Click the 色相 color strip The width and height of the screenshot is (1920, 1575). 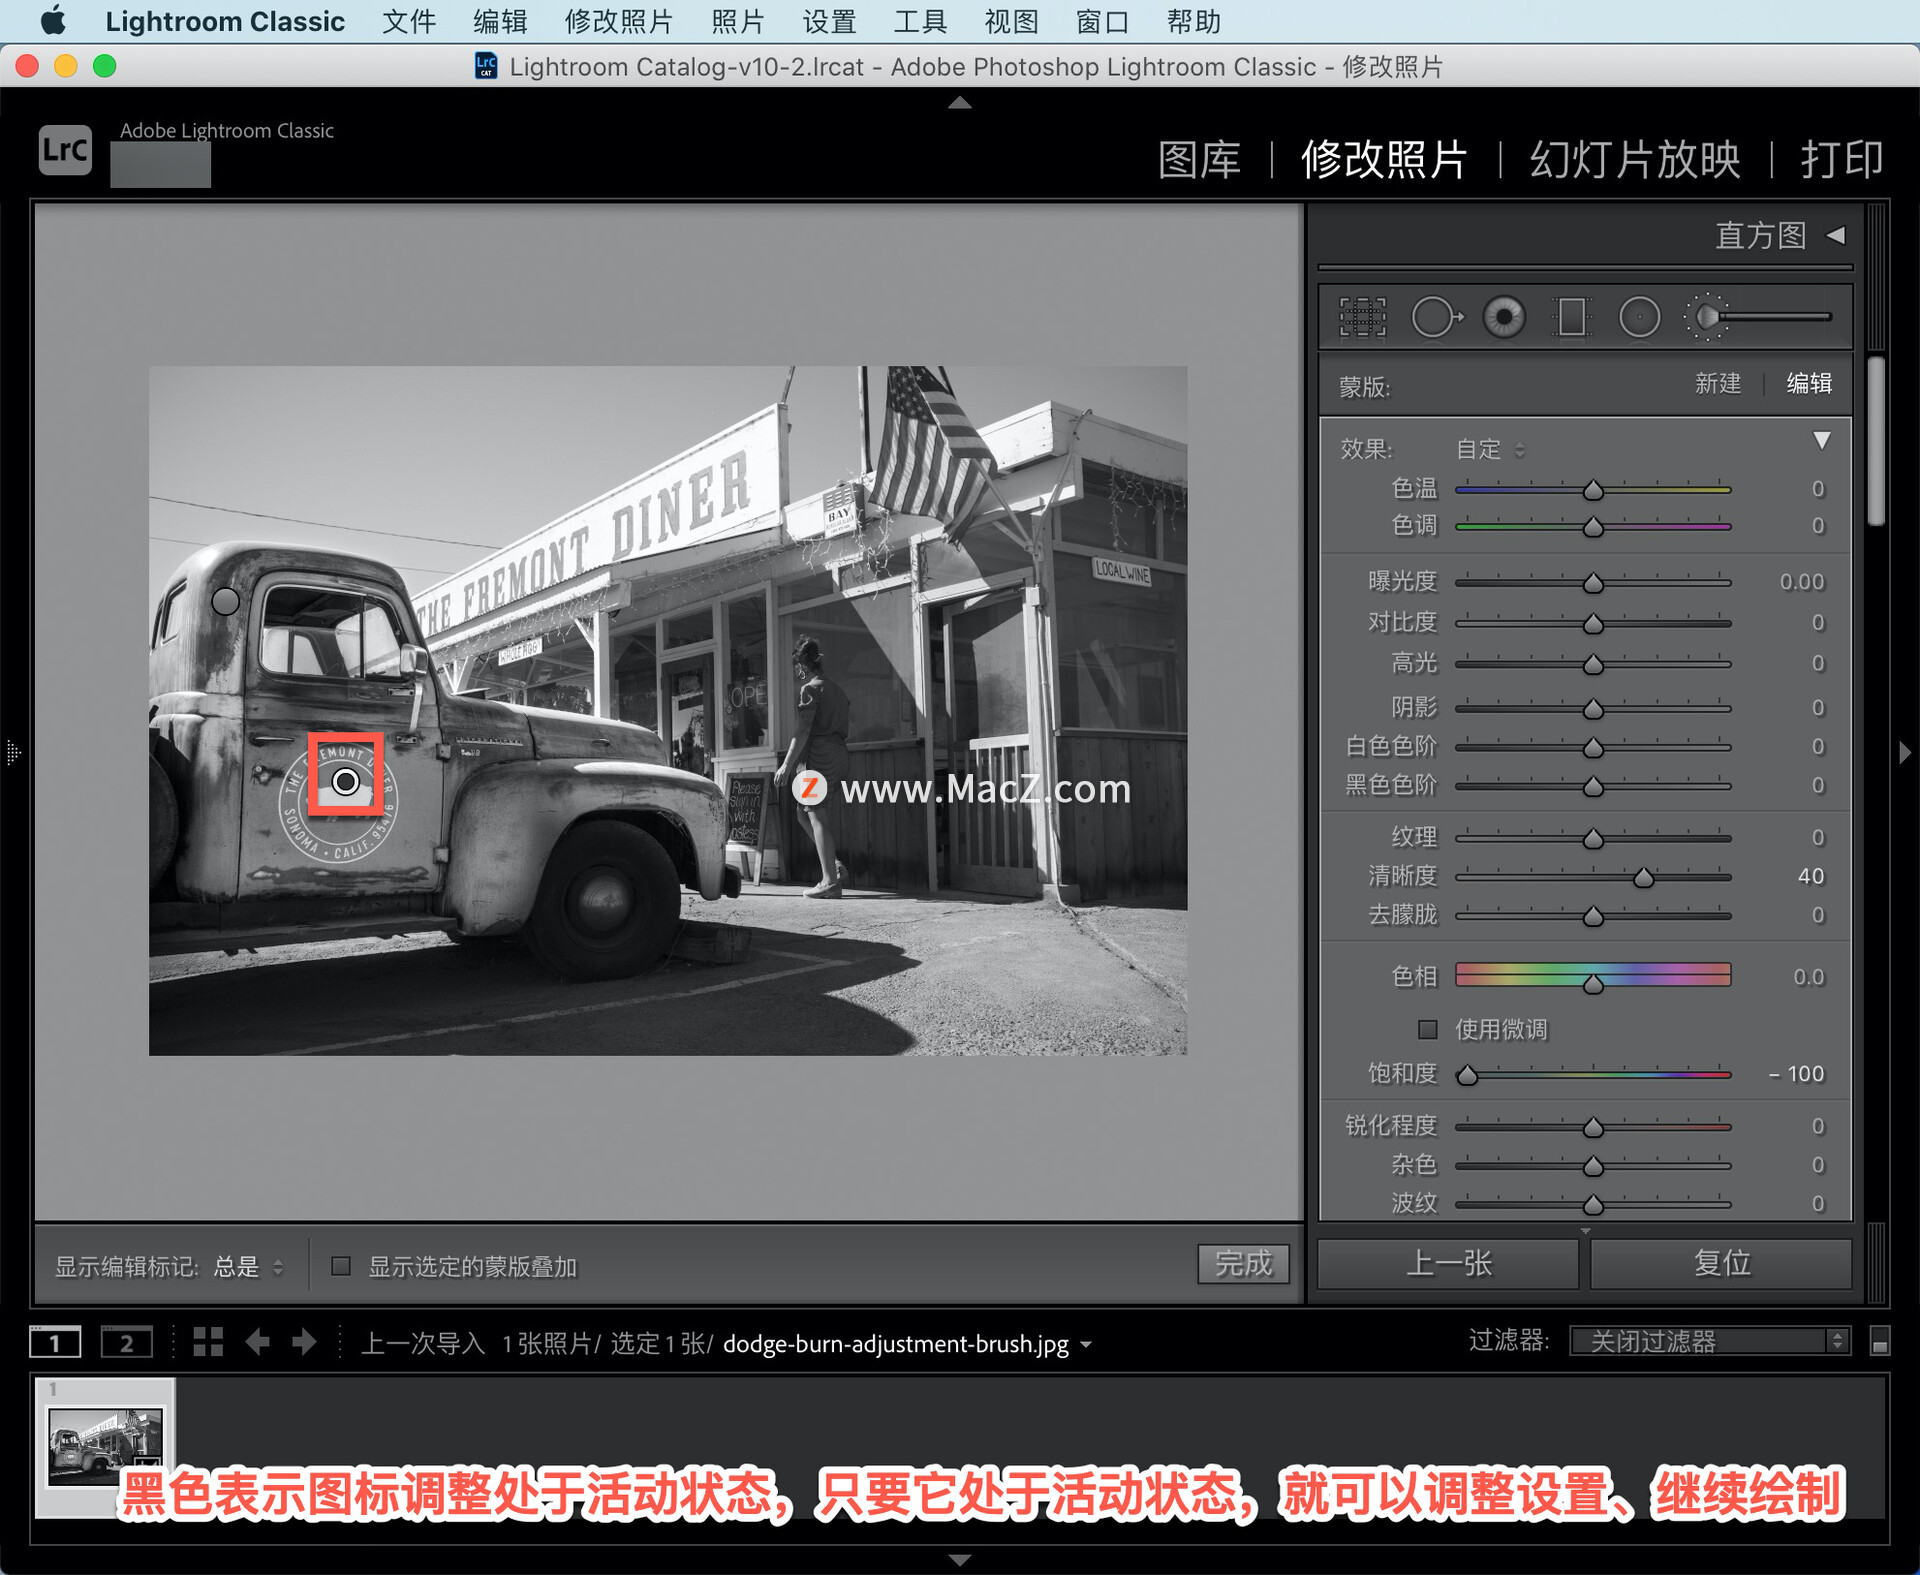click(1593, 974)
